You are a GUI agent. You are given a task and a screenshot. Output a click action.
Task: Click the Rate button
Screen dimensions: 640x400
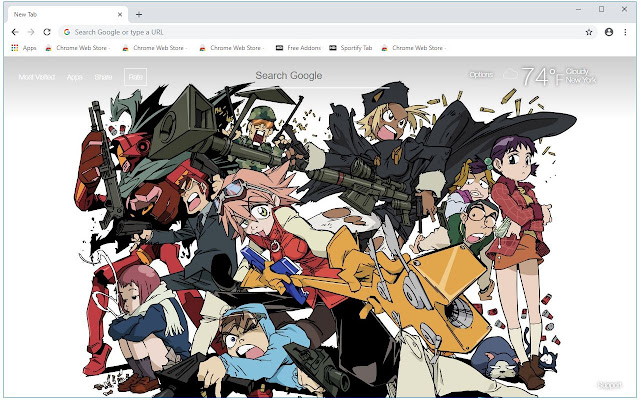[136, 77]
